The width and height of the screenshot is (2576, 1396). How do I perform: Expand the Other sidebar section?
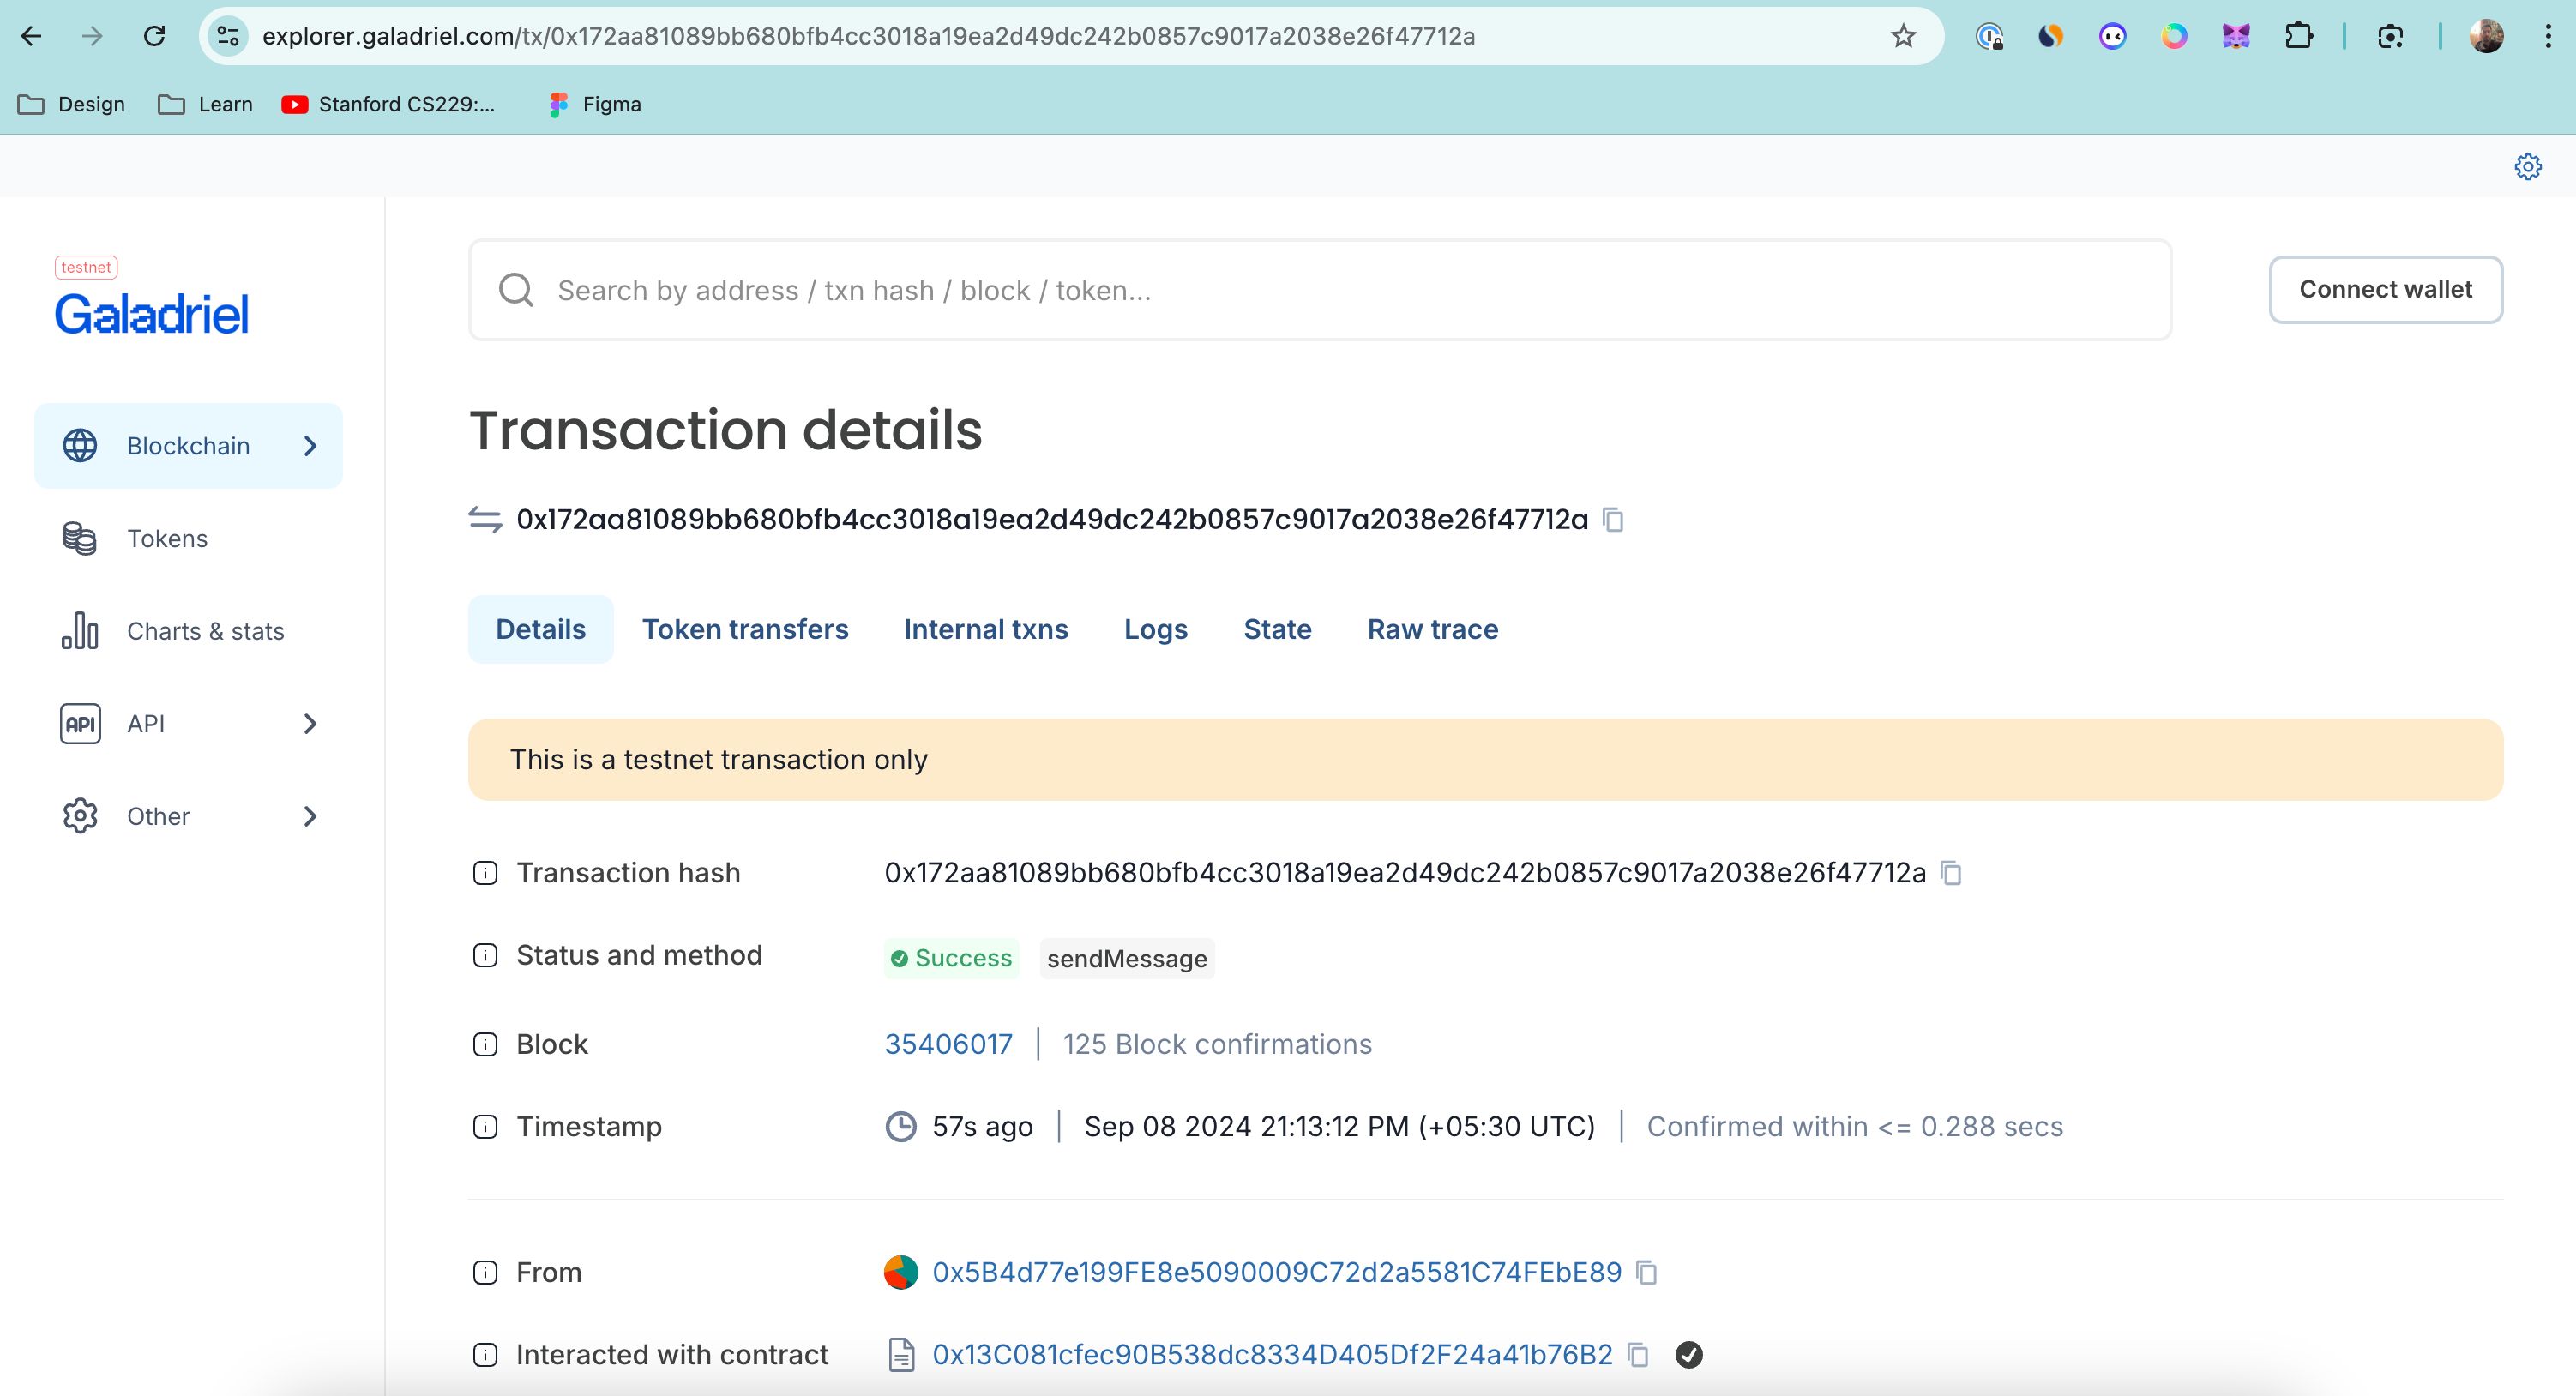tap(311, 815)
